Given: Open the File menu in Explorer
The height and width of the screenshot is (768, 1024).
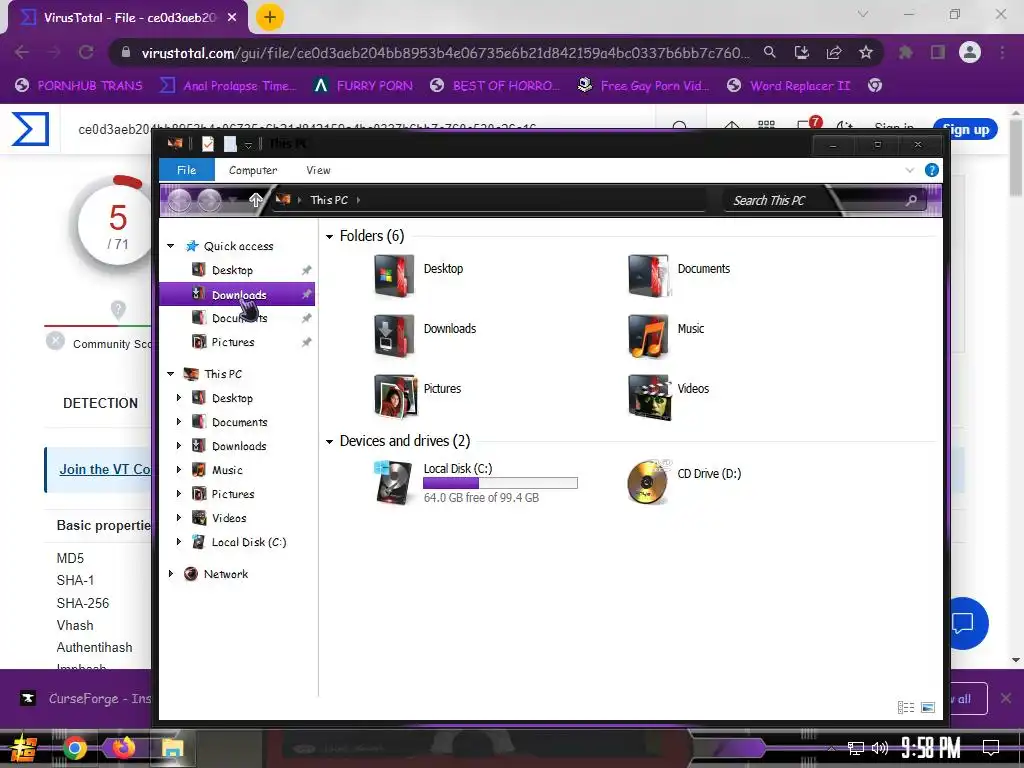Looking at the screenshot, I should 187,170.
